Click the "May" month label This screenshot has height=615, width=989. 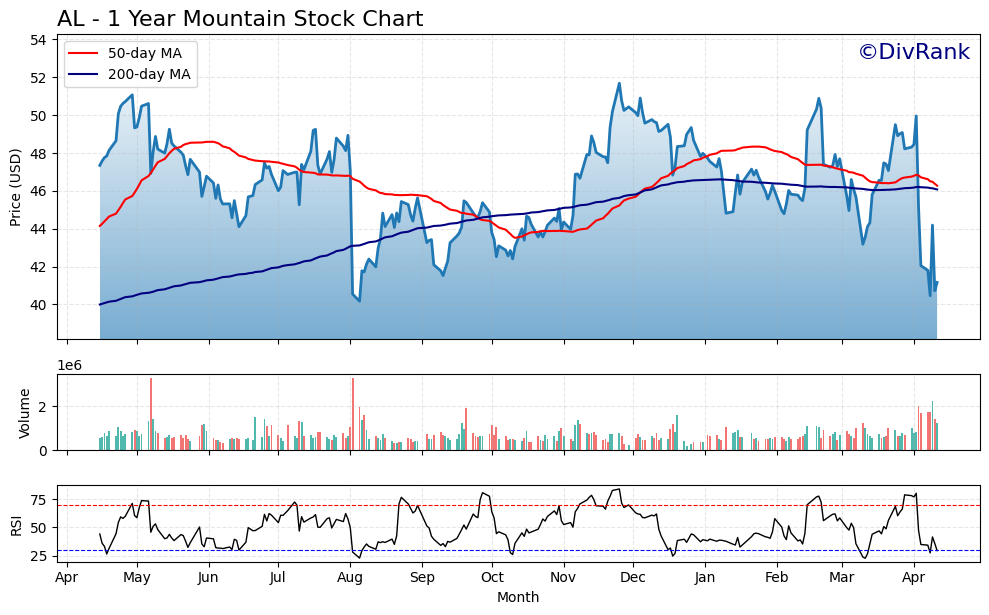tap(137, 578)
